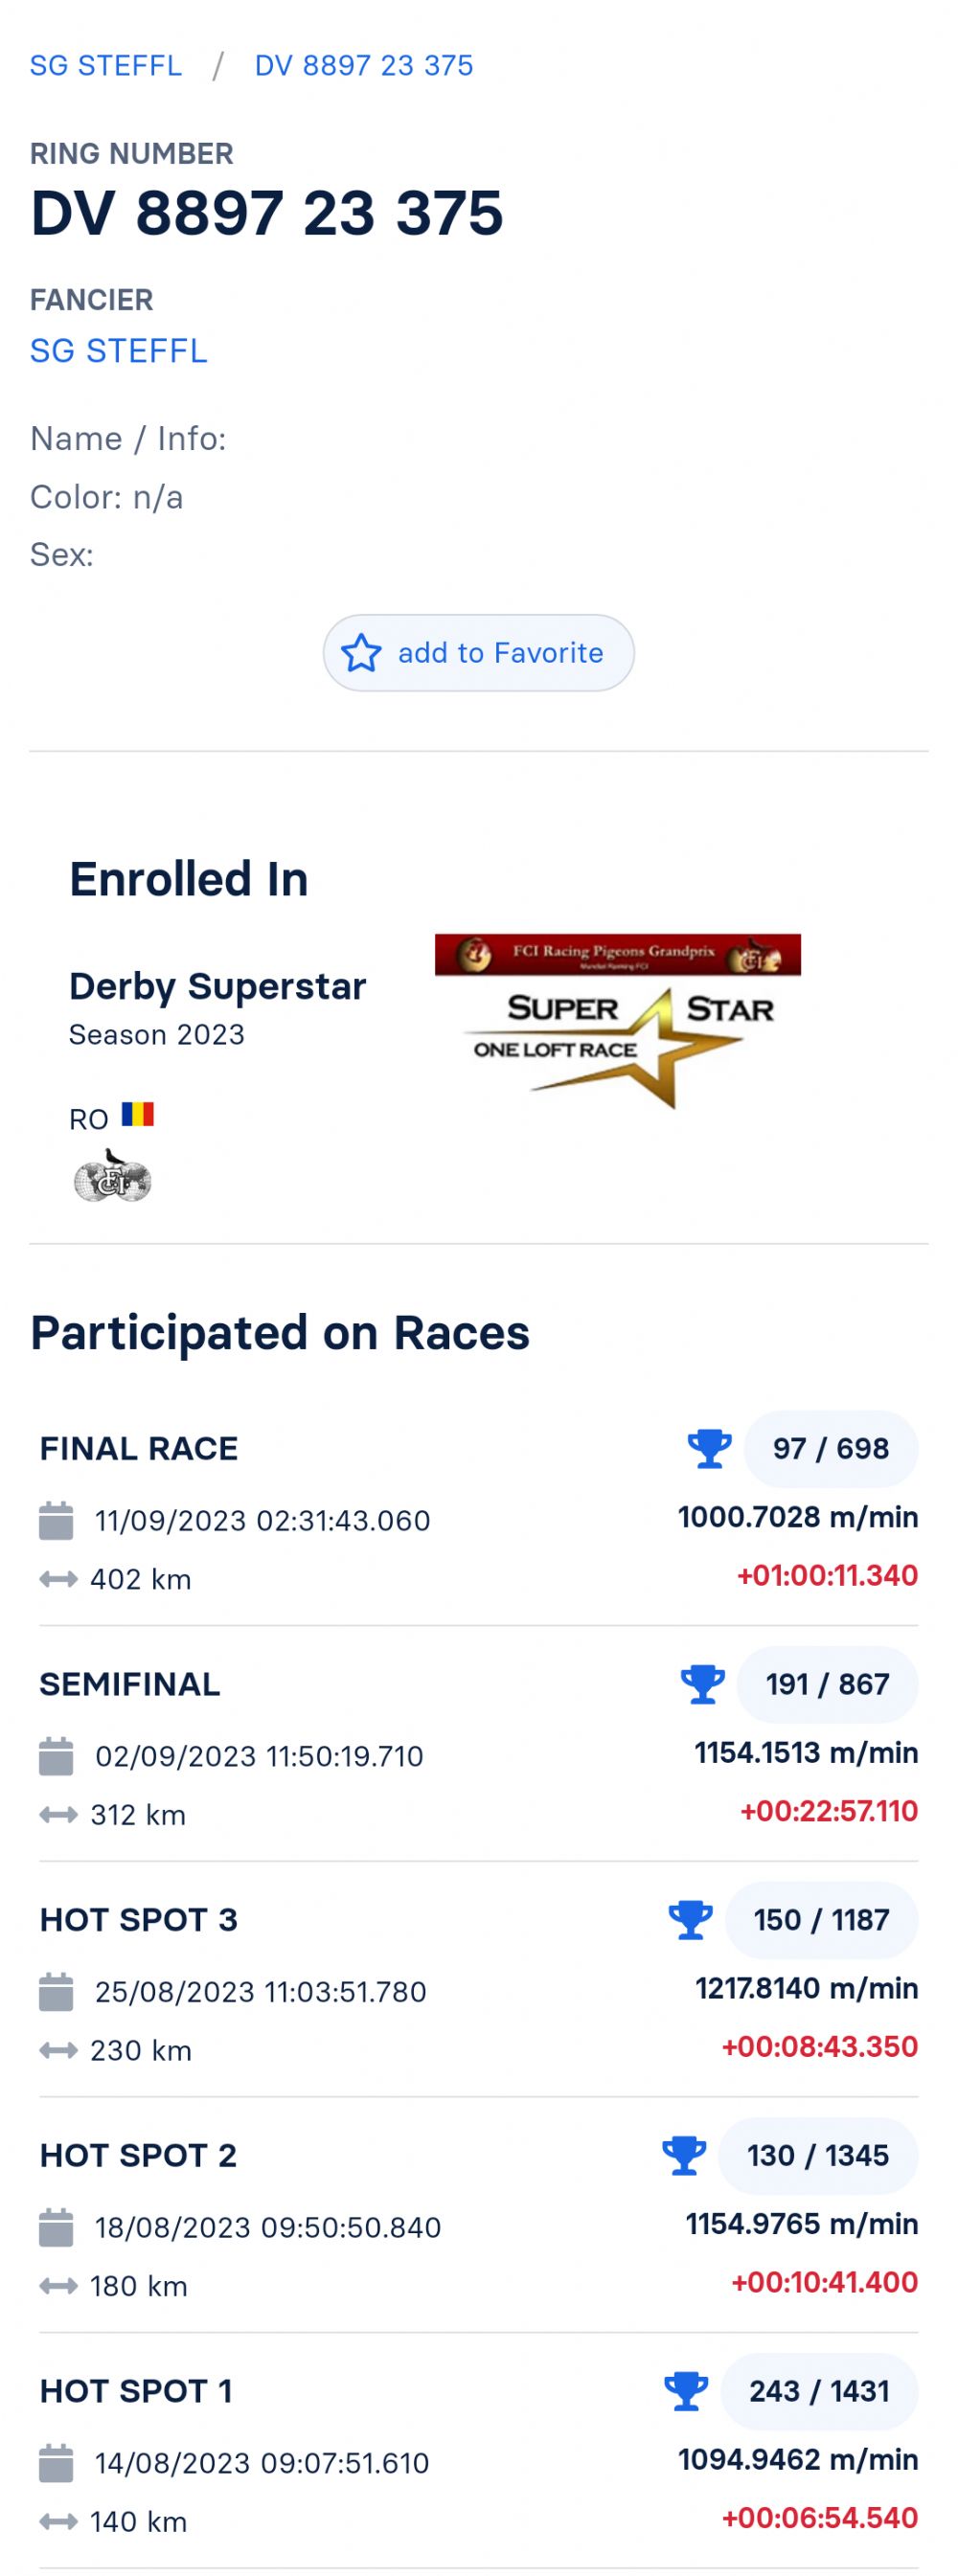Click the HOT SPOT 1 trophy icon
The height and width of the screenshot is (2576, 958).
(686, 2391)
